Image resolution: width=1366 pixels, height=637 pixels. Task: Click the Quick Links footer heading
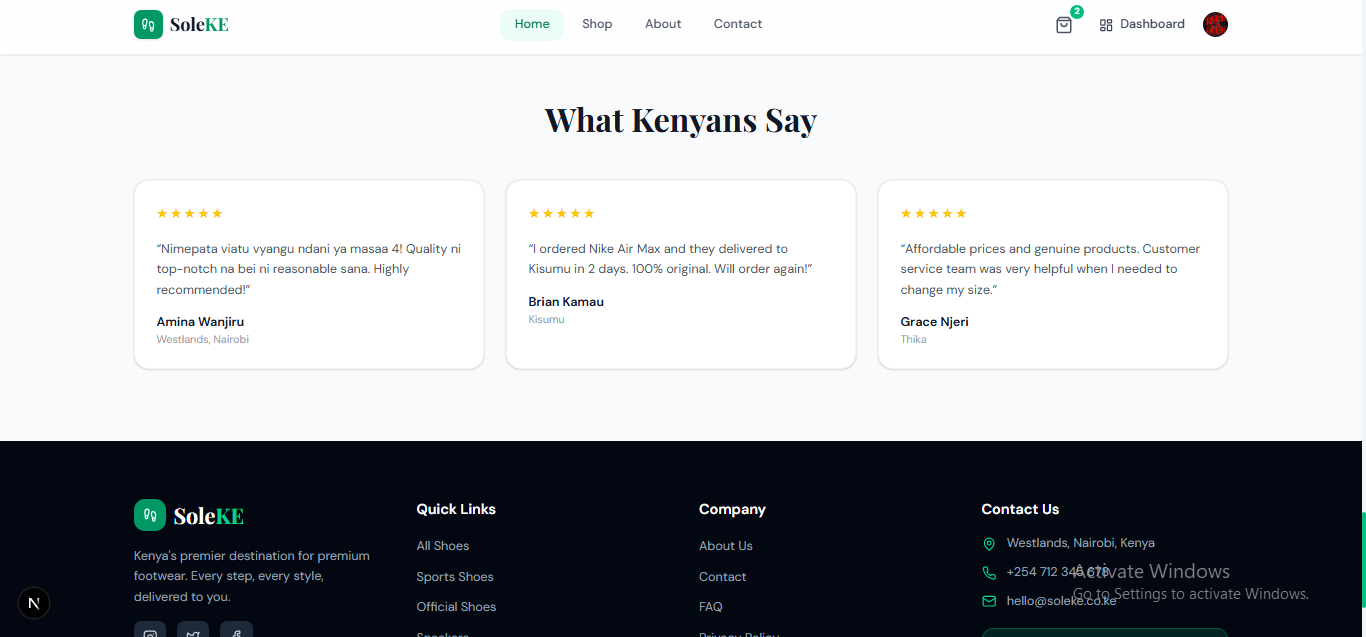[456, 509]
